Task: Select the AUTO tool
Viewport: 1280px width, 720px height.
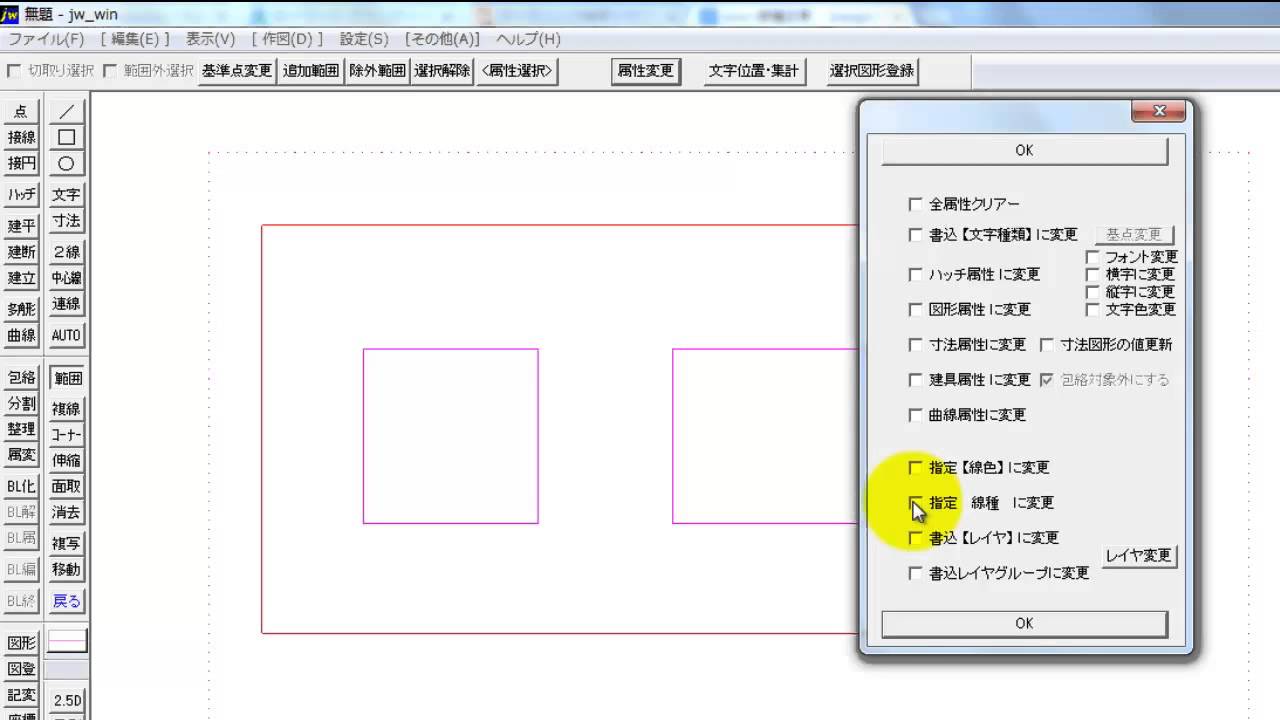Action: (66, 335)
